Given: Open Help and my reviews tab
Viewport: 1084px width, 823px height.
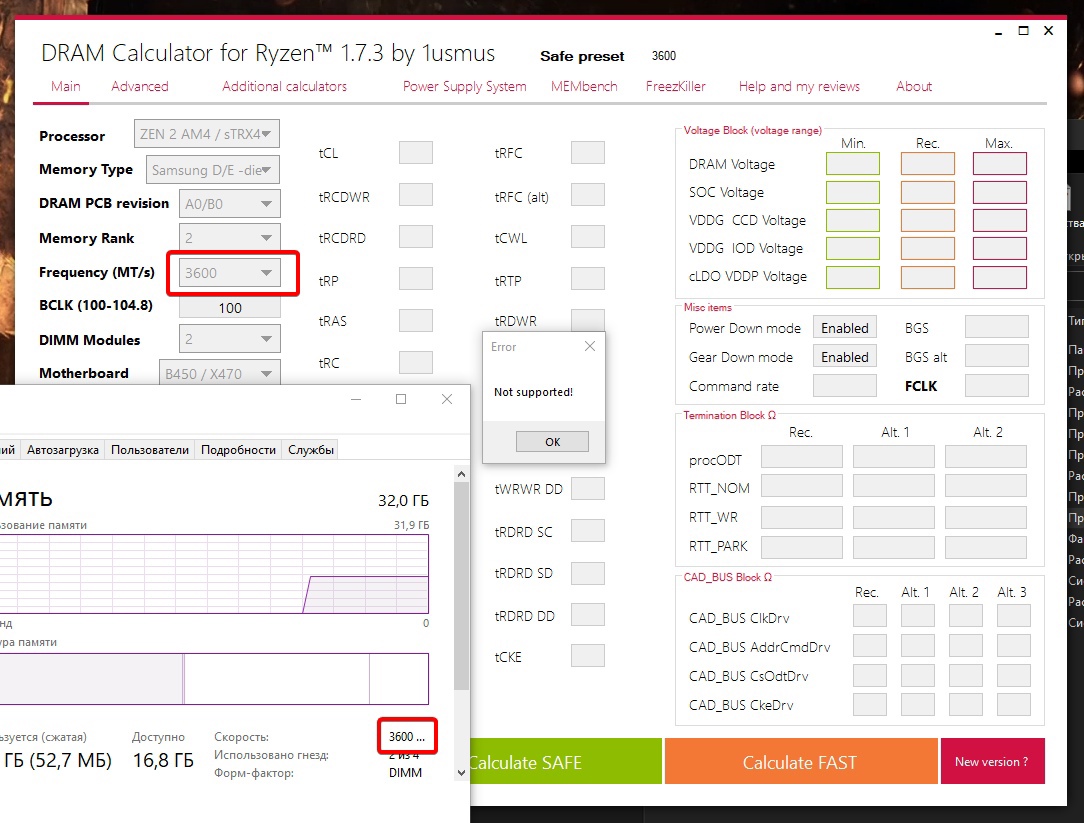Looking at the screenshot, I should pyautogui.click(x=799, y=86).
